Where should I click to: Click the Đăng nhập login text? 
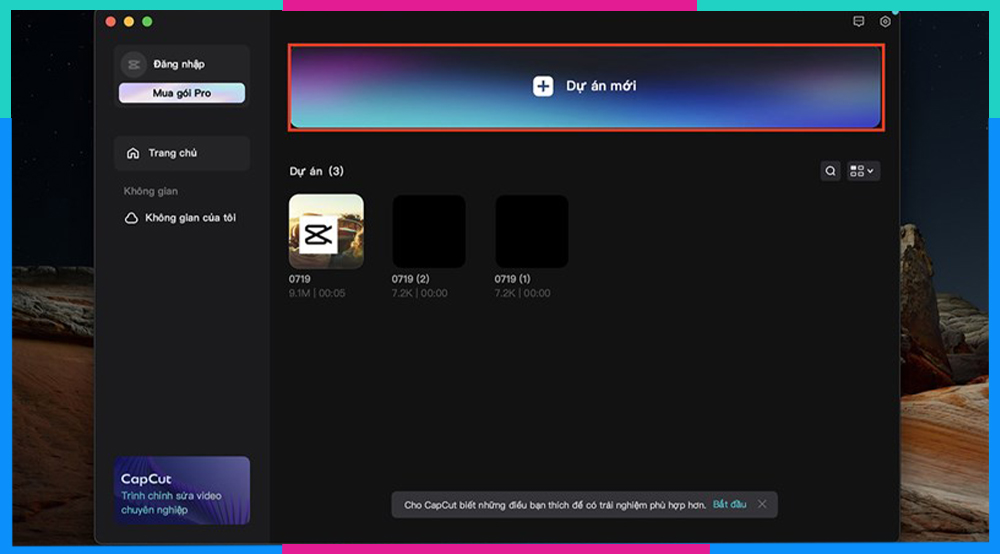pos(179,64)
